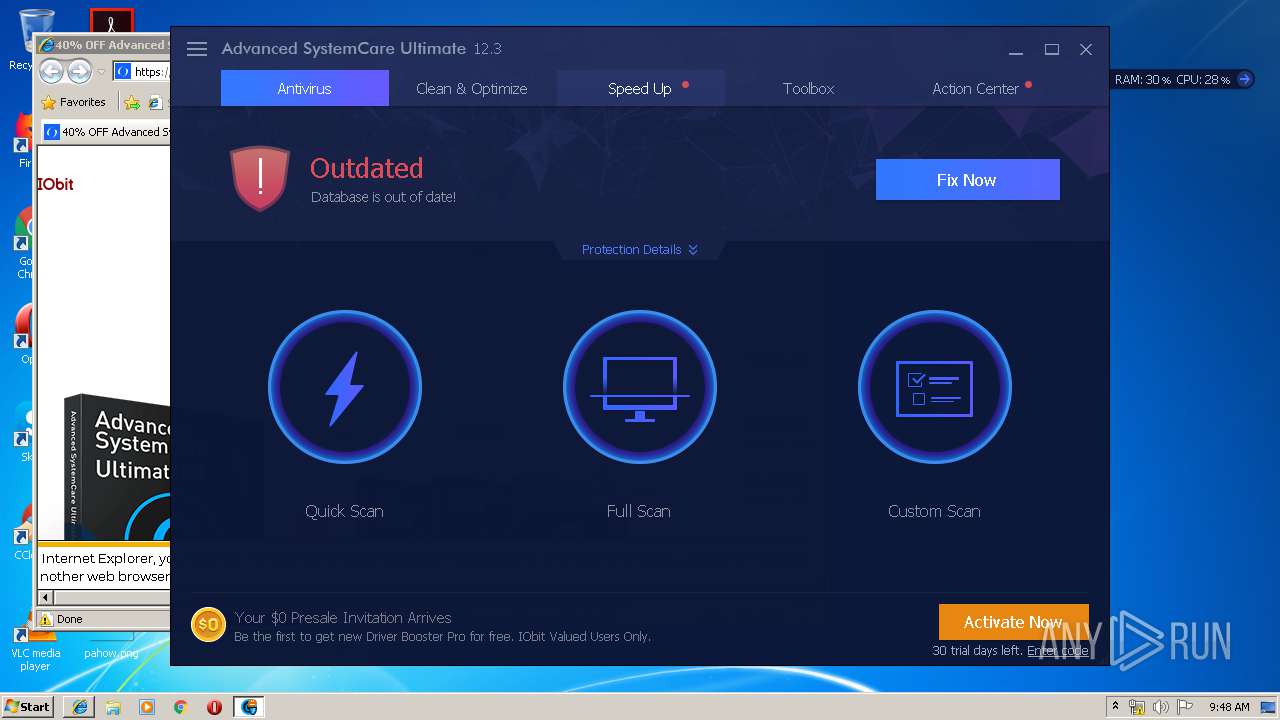Start Quick Scan via lightning bolt icon

click(345, 387)
